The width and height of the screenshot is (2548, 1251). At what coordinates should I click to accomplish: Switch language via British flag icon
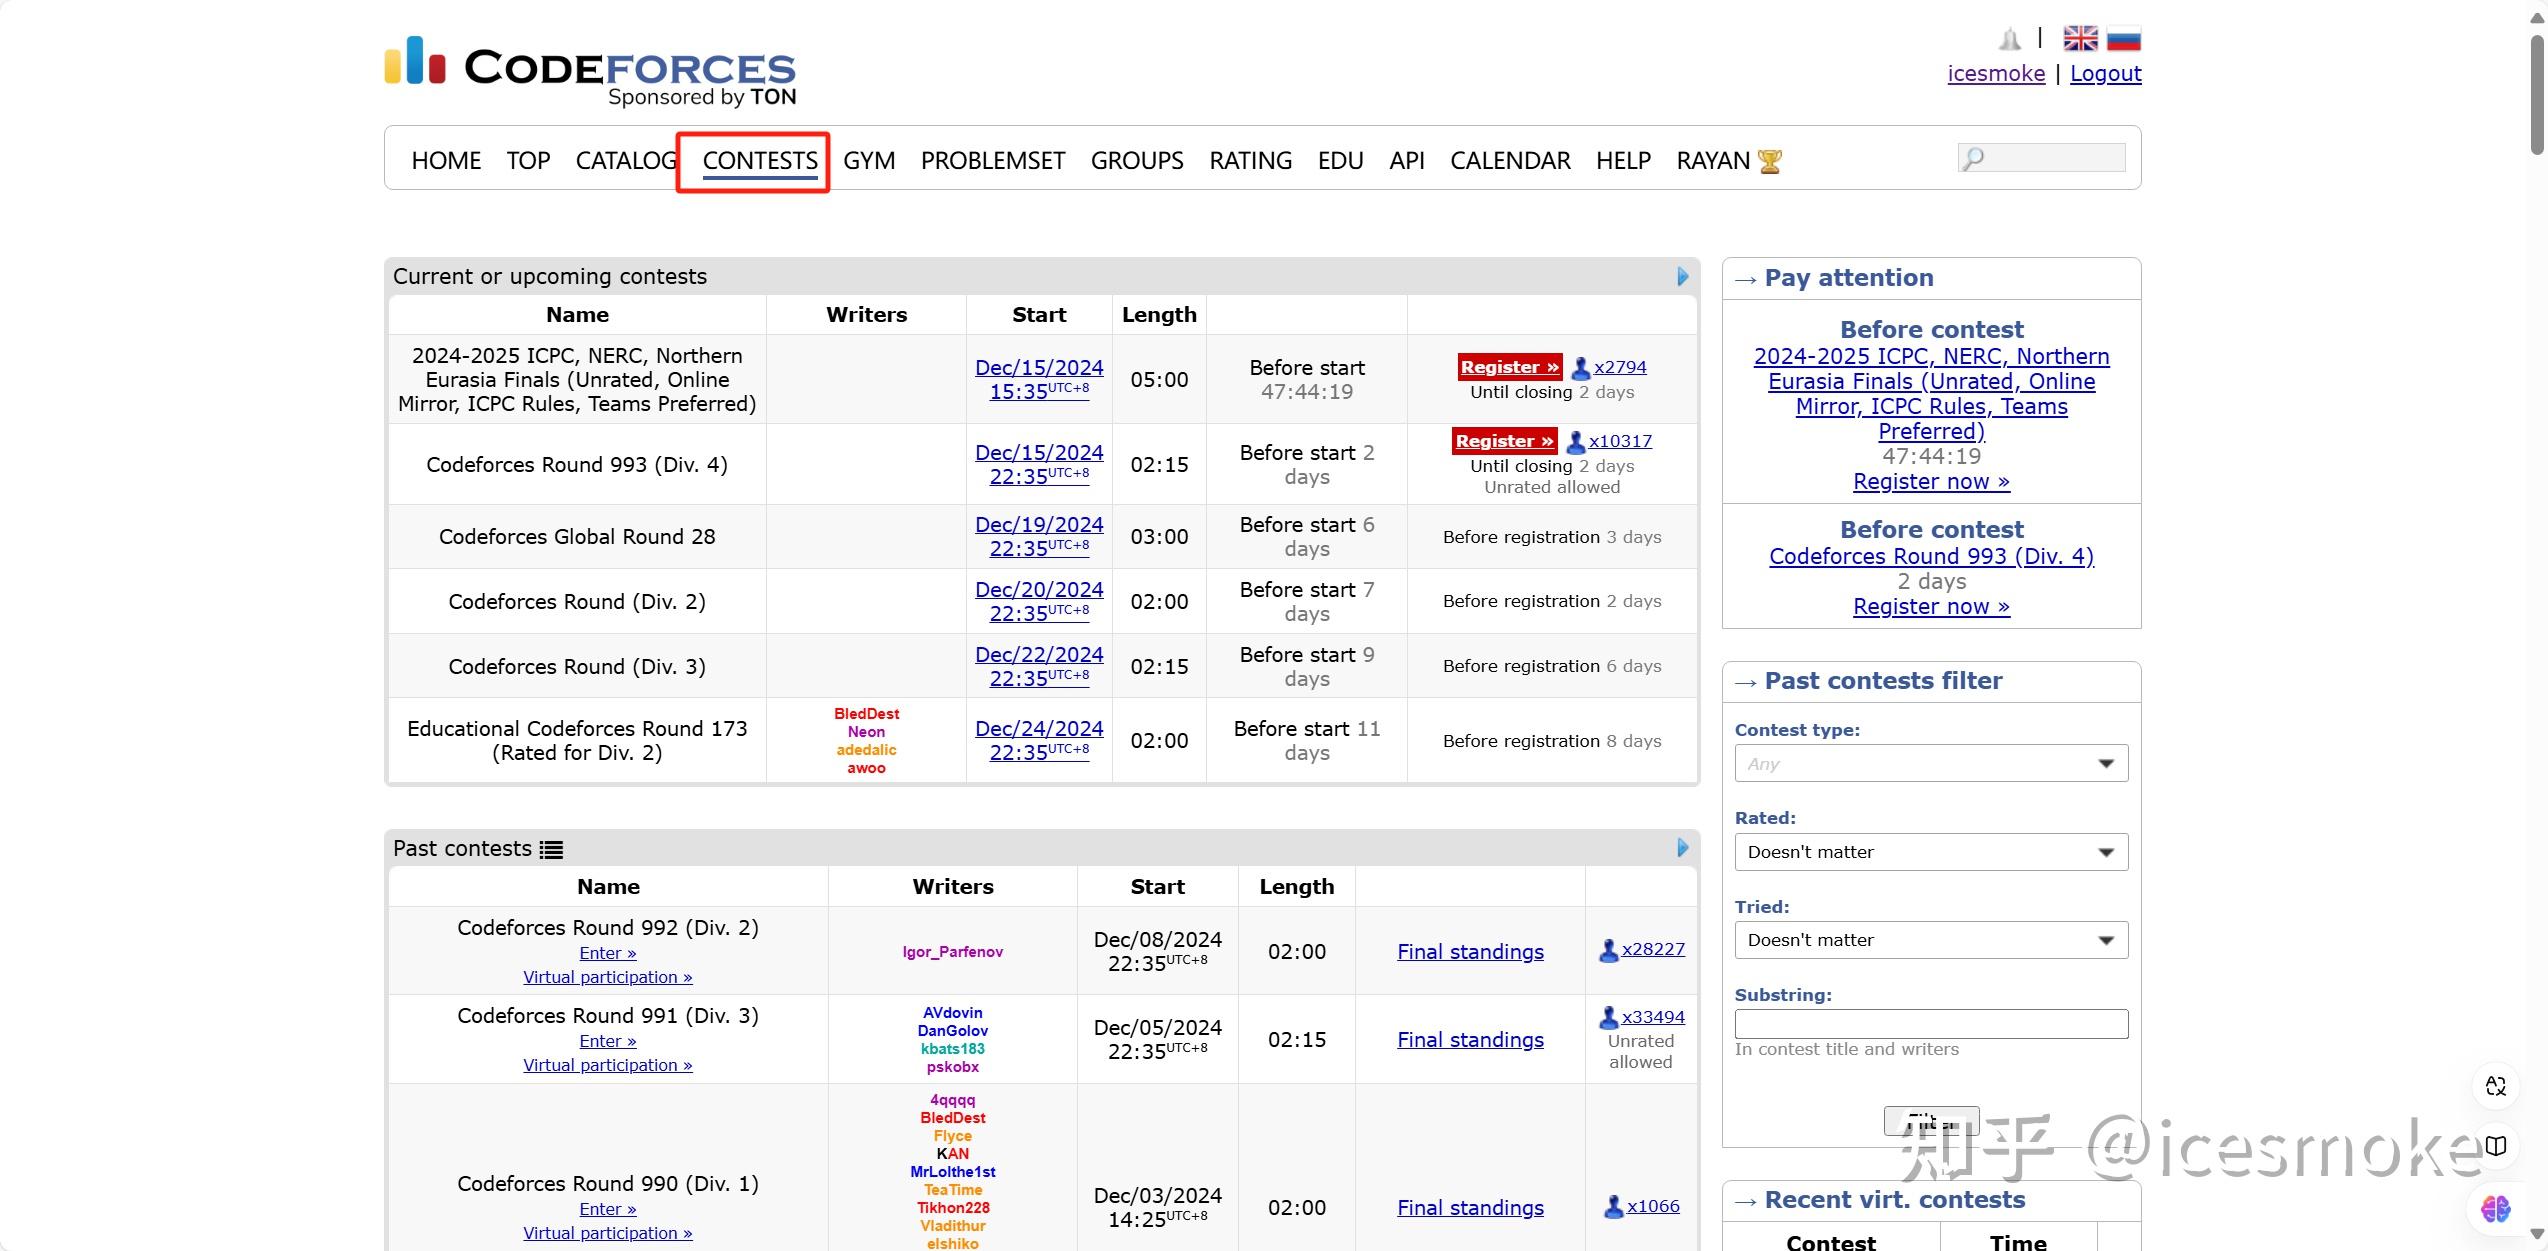tap(2080, 38)
